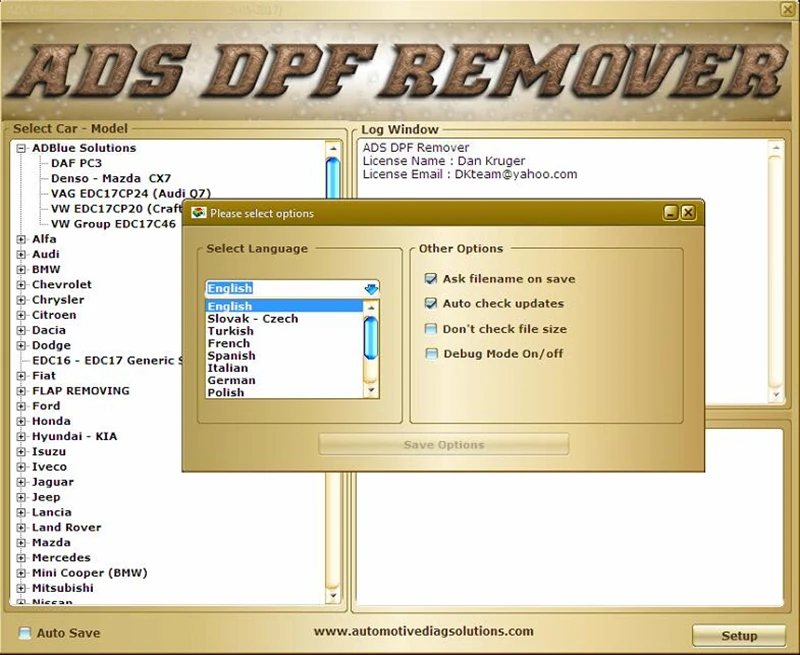Click Log Window scrollbar down arrow
Viewport: 800px width, 655px height.
pos(776,394)
